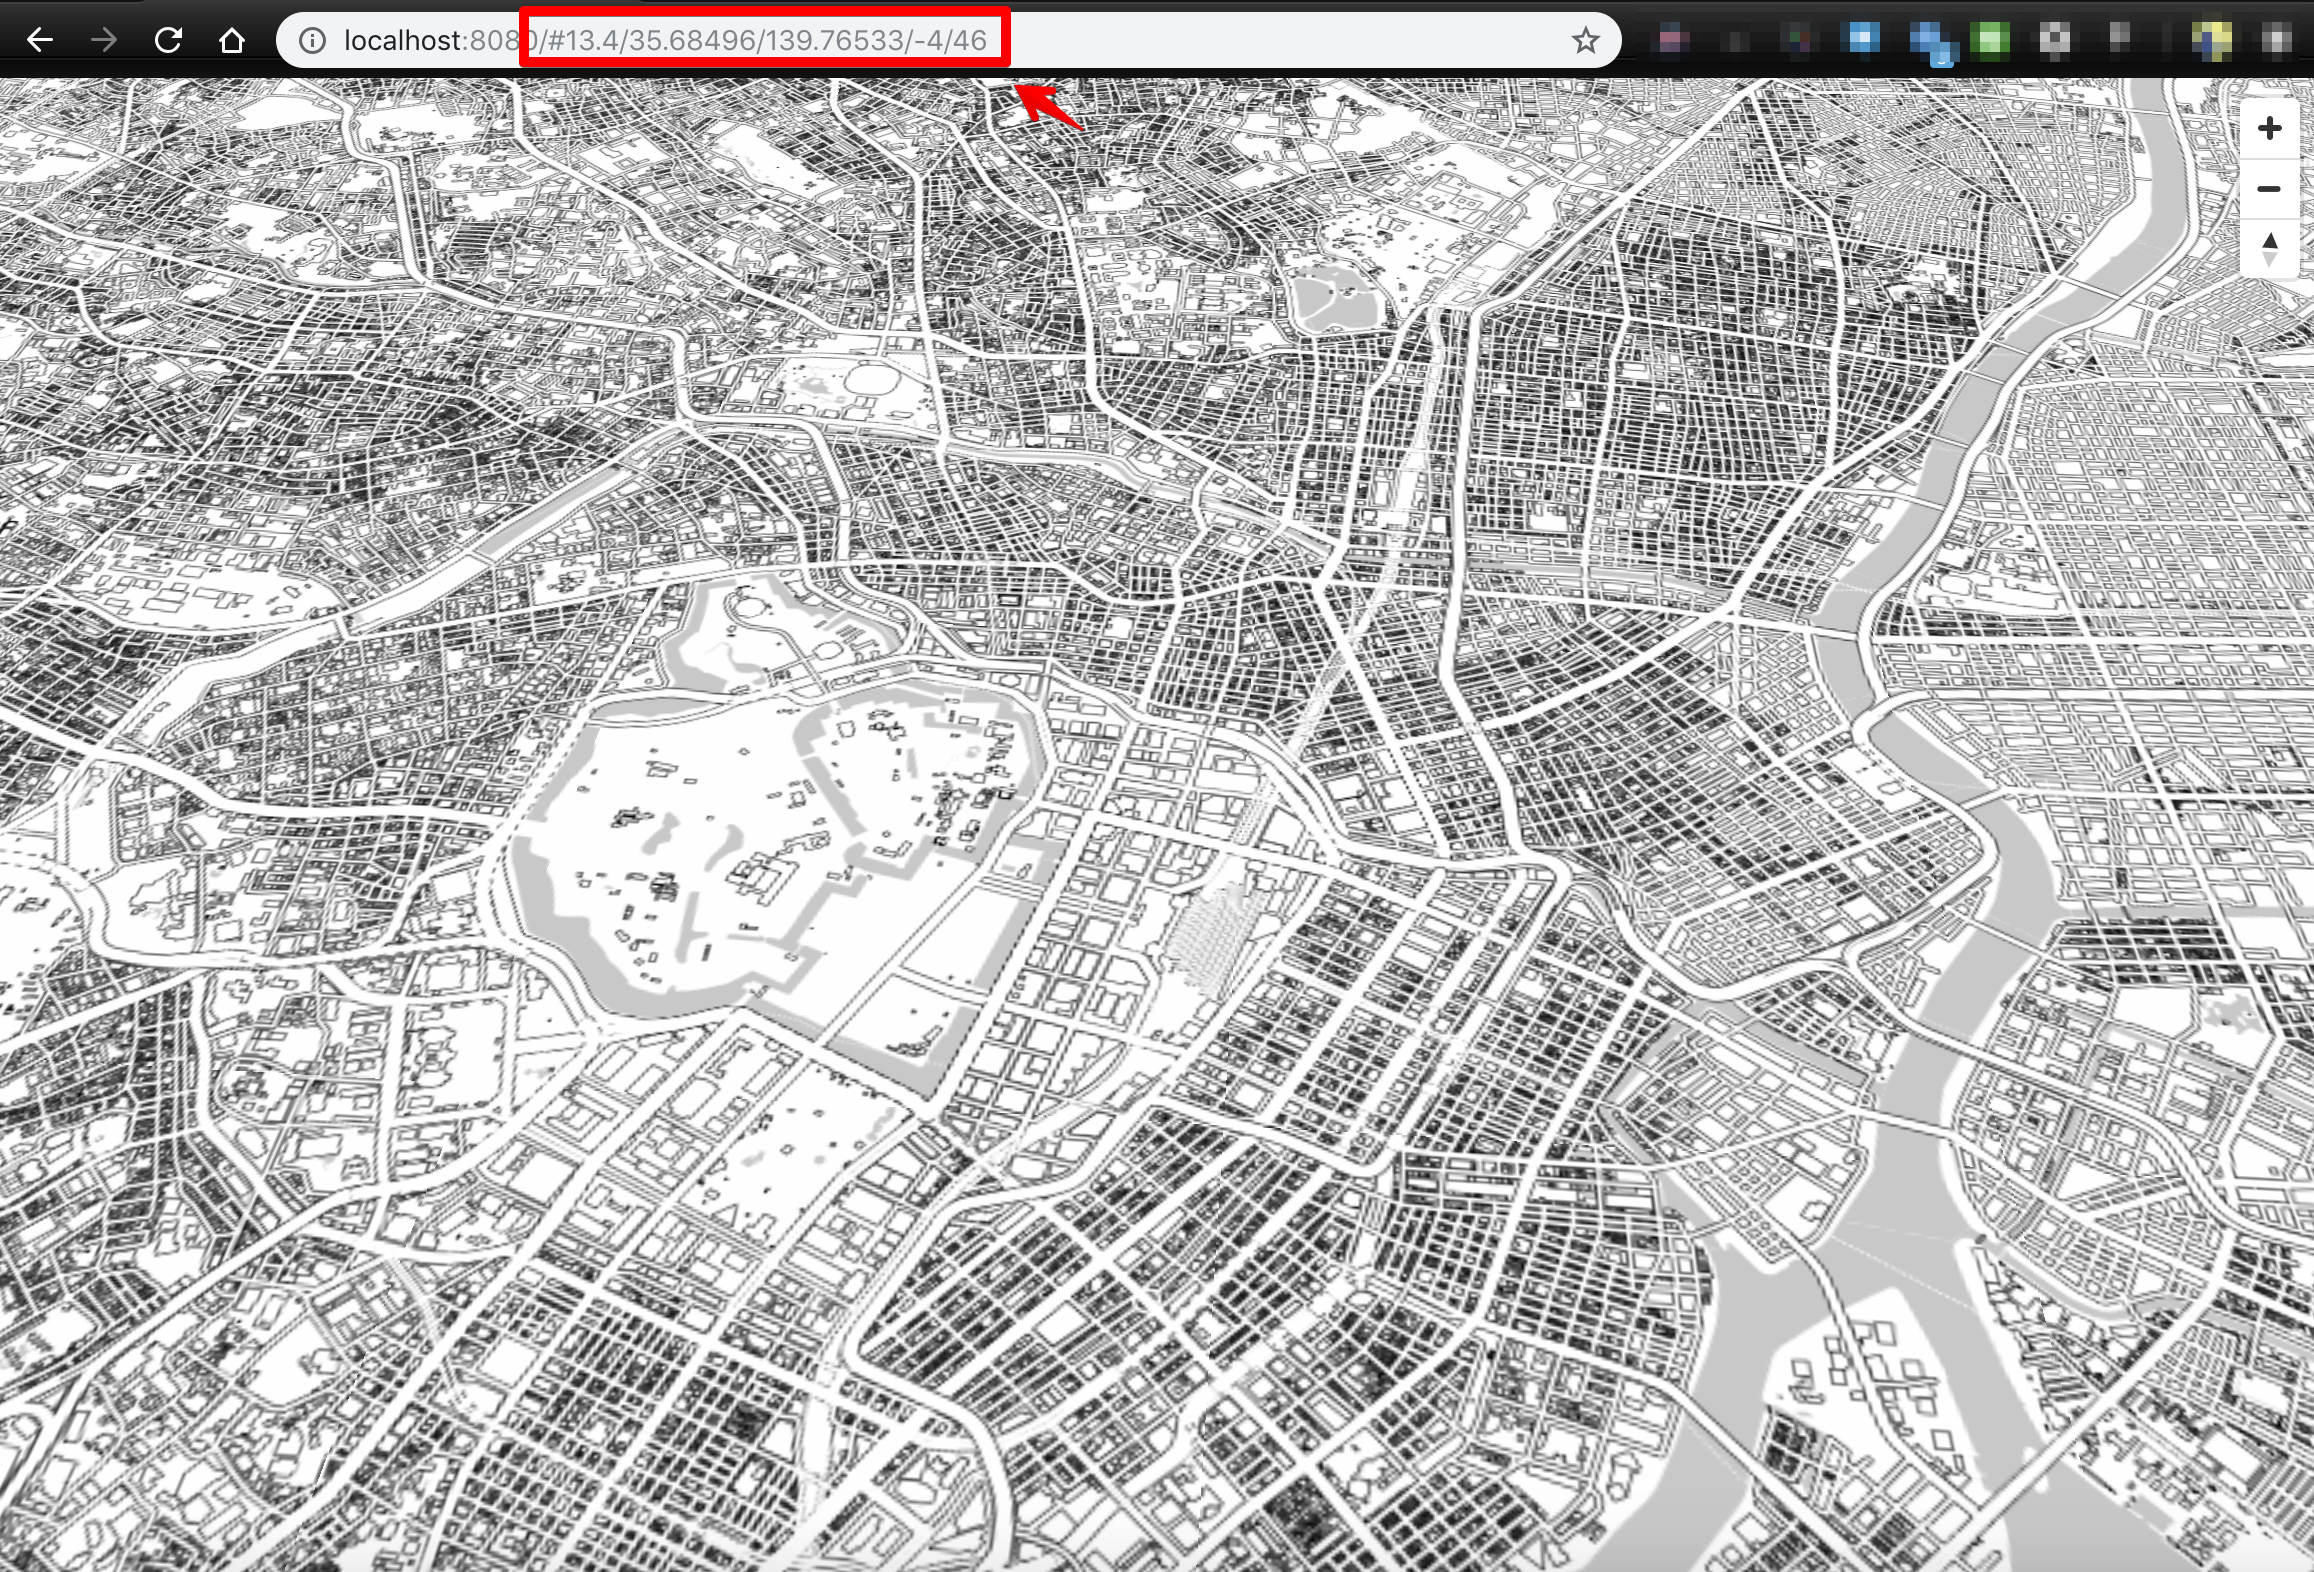Go back to the previous page
The image size is (2314, 1572).
click(x=40, y=40)
